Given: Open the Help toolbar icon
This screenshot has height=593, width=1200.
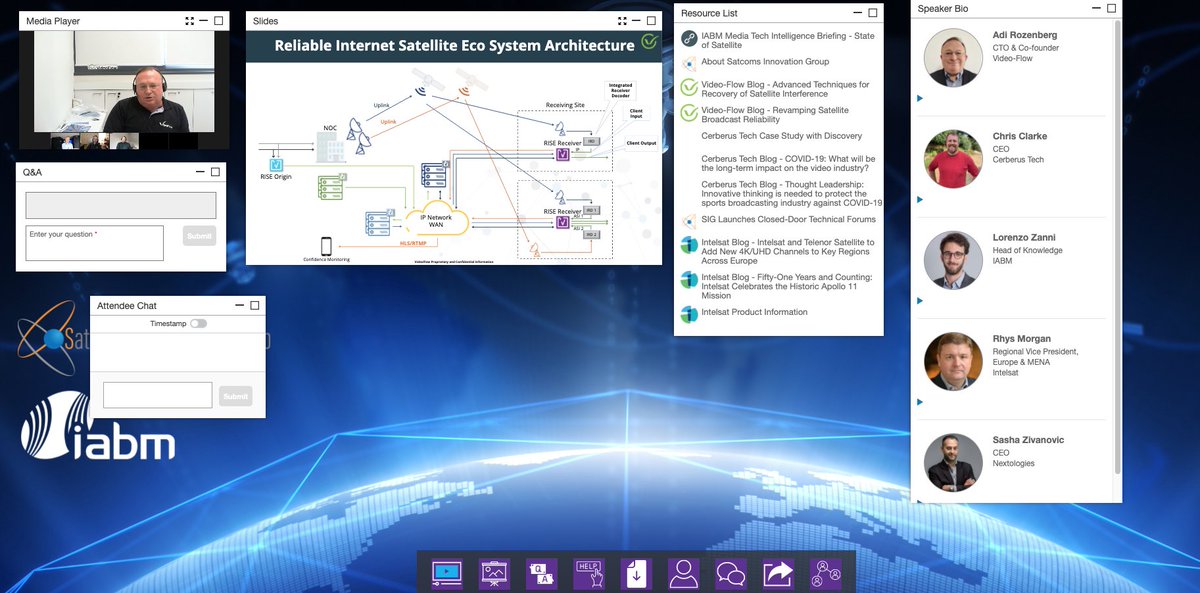Looking at the screenshot, I should coord(589,573).
